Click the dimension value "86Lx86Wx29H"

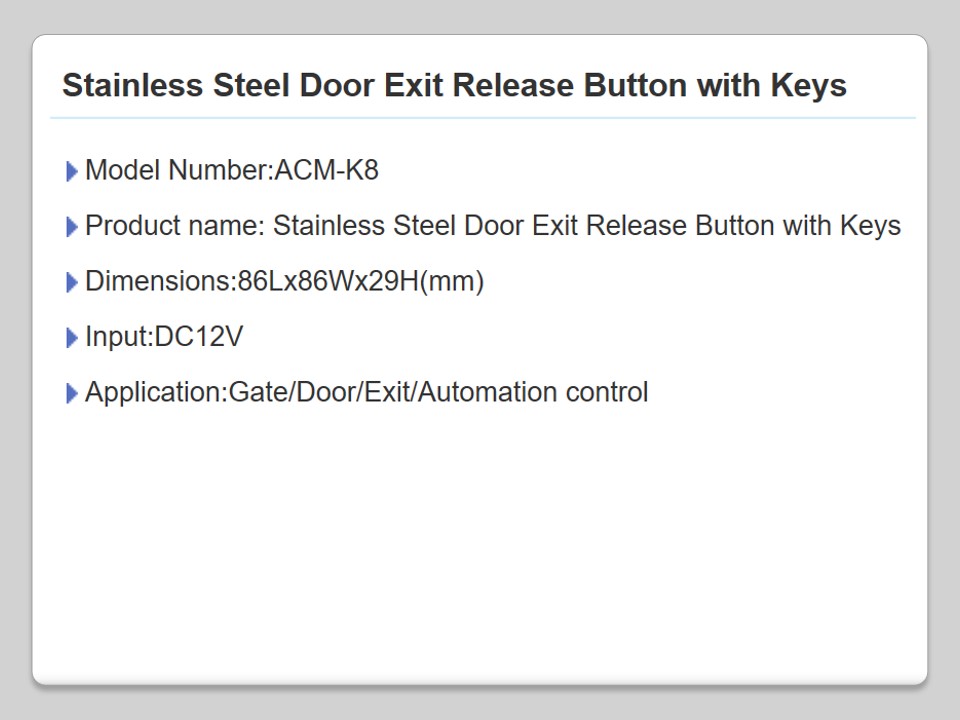(327, 282)
